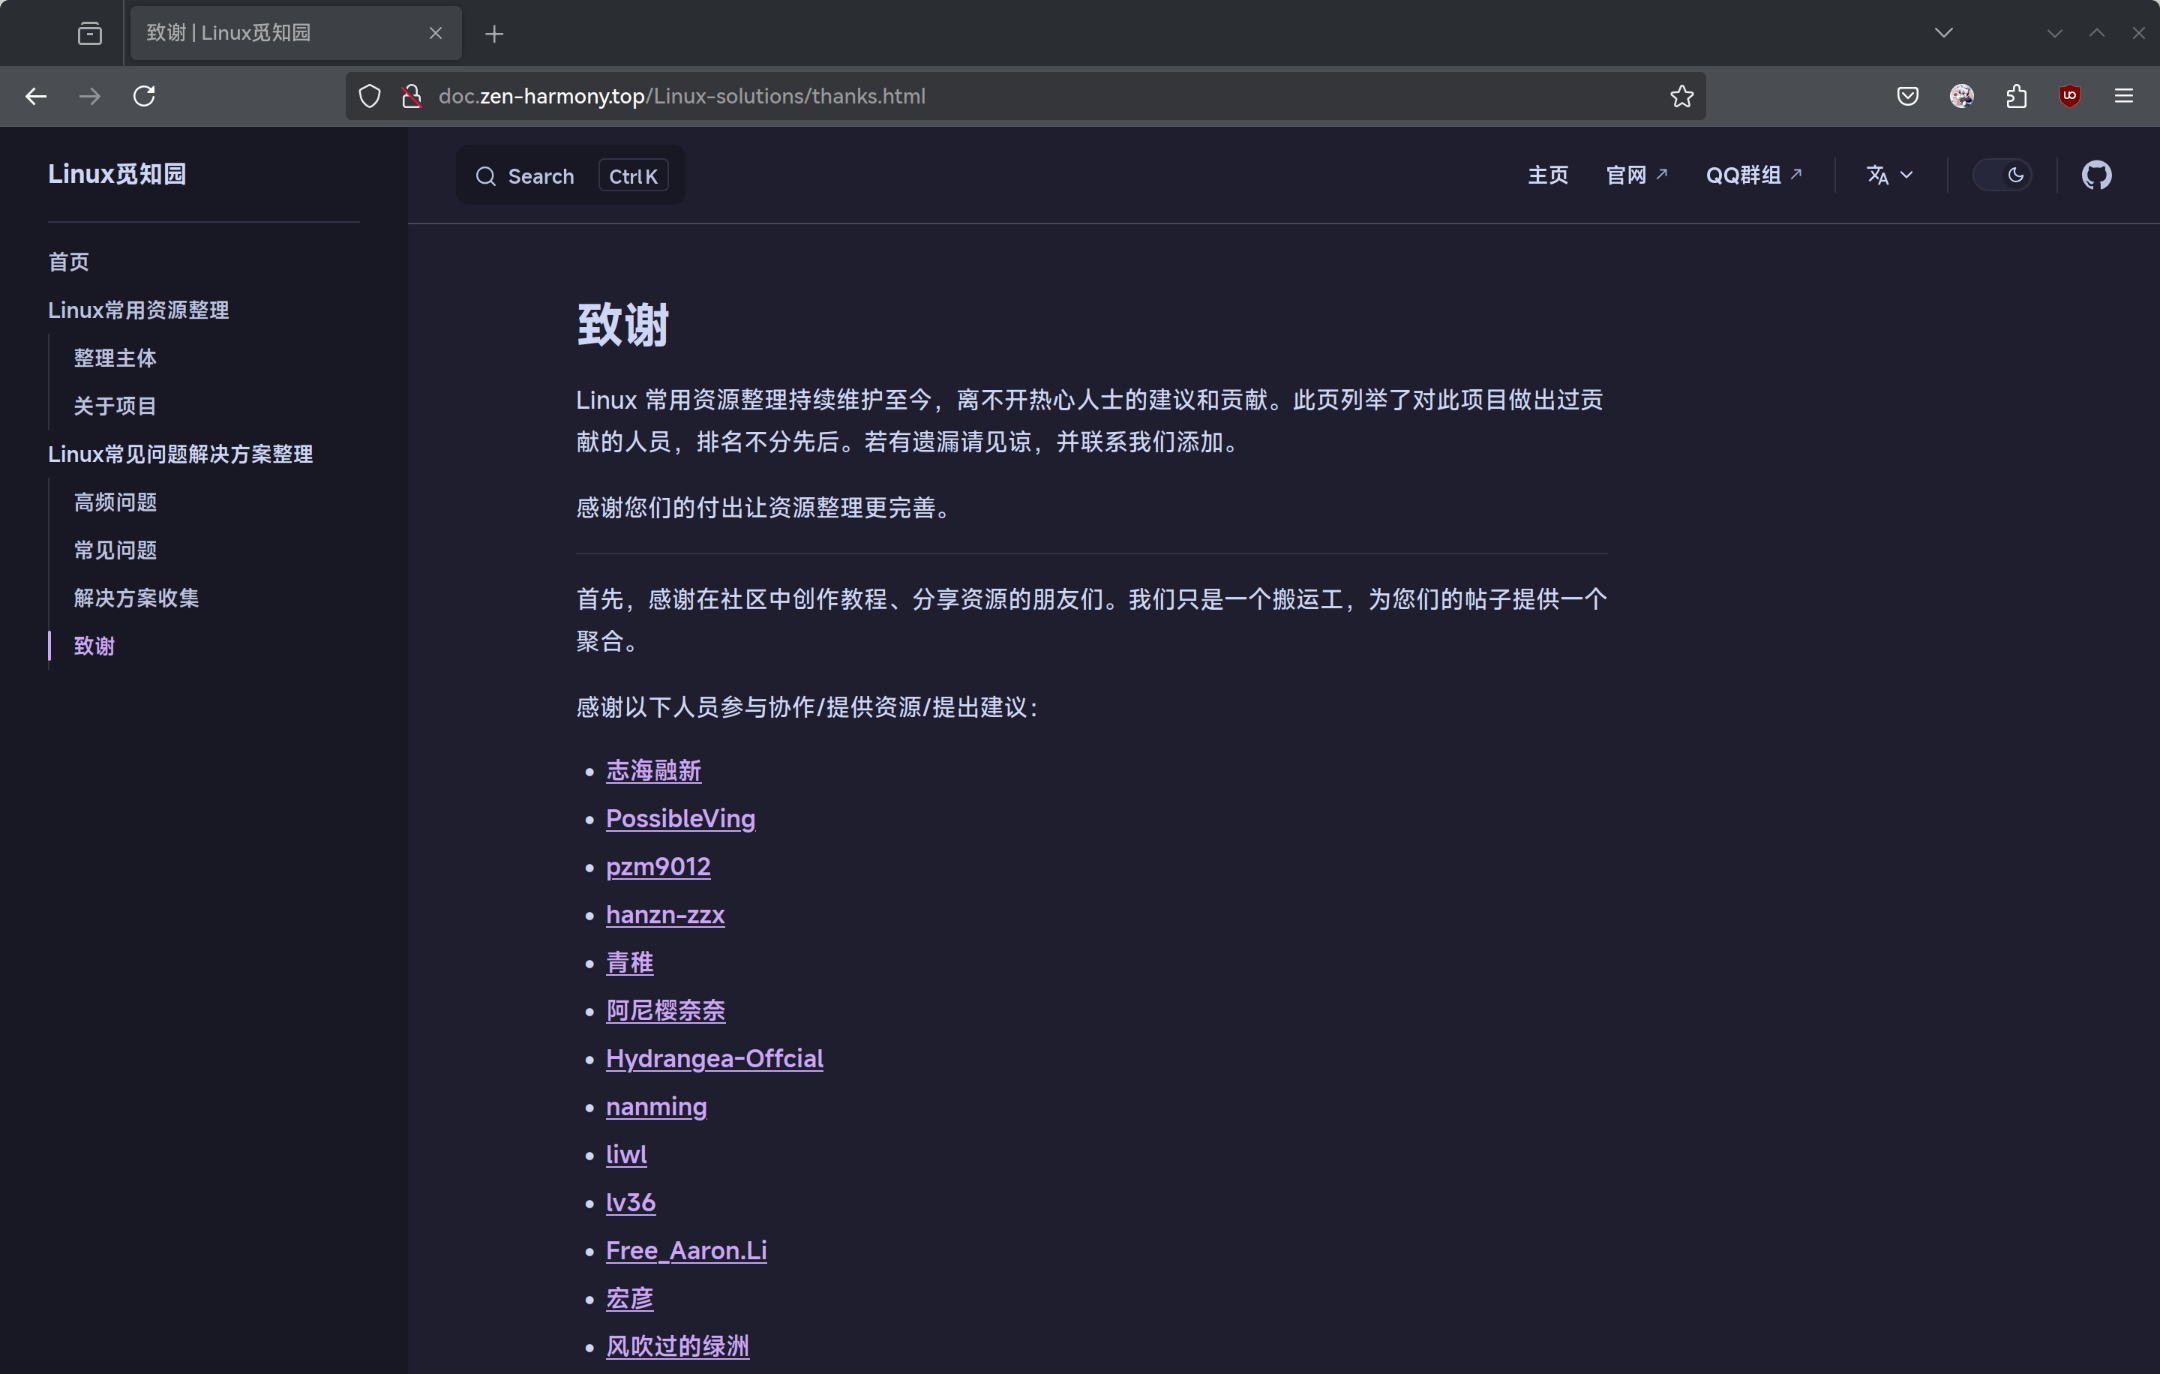Click the Firefox account avatar
This screenshot has height=1374, width=2160.
[1961, 95]
